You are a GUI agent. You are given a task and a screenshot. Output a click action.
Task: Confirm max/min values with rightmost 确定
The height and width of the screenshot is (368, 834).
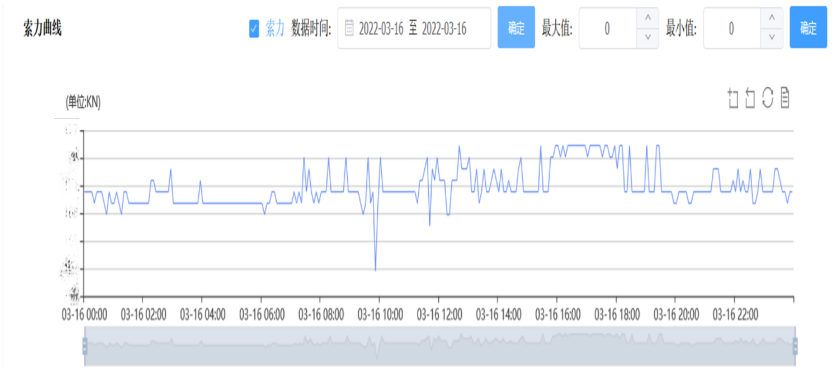808,27
